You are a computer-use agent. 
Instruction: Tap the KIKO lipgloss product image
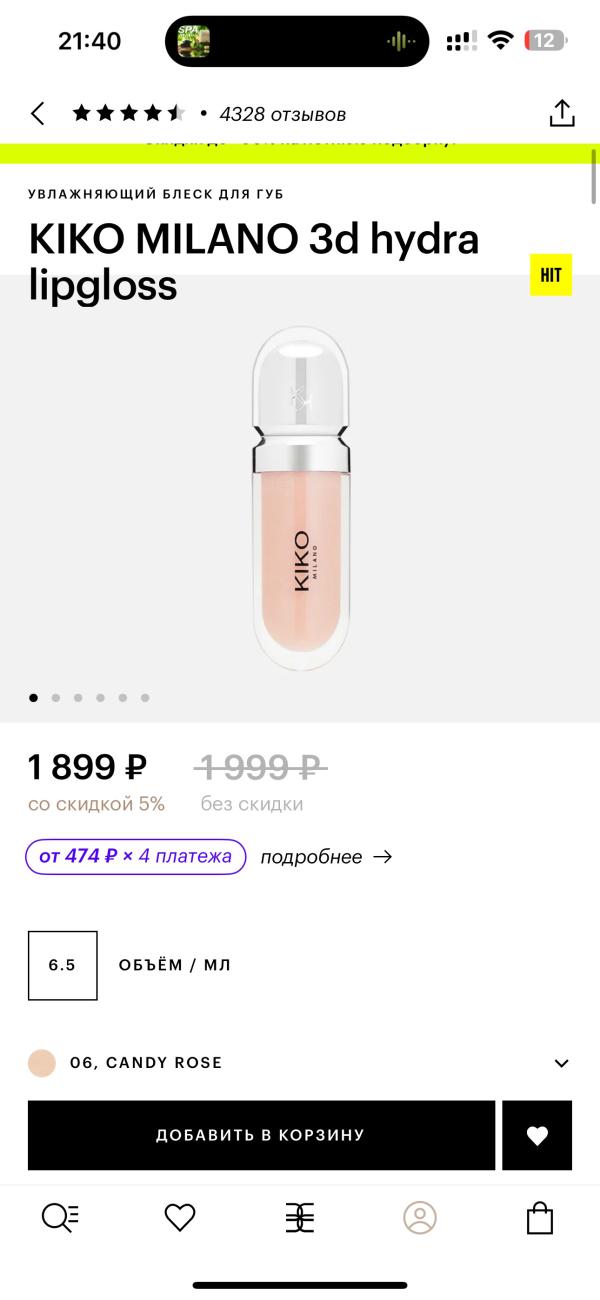[x=300, y=500]
